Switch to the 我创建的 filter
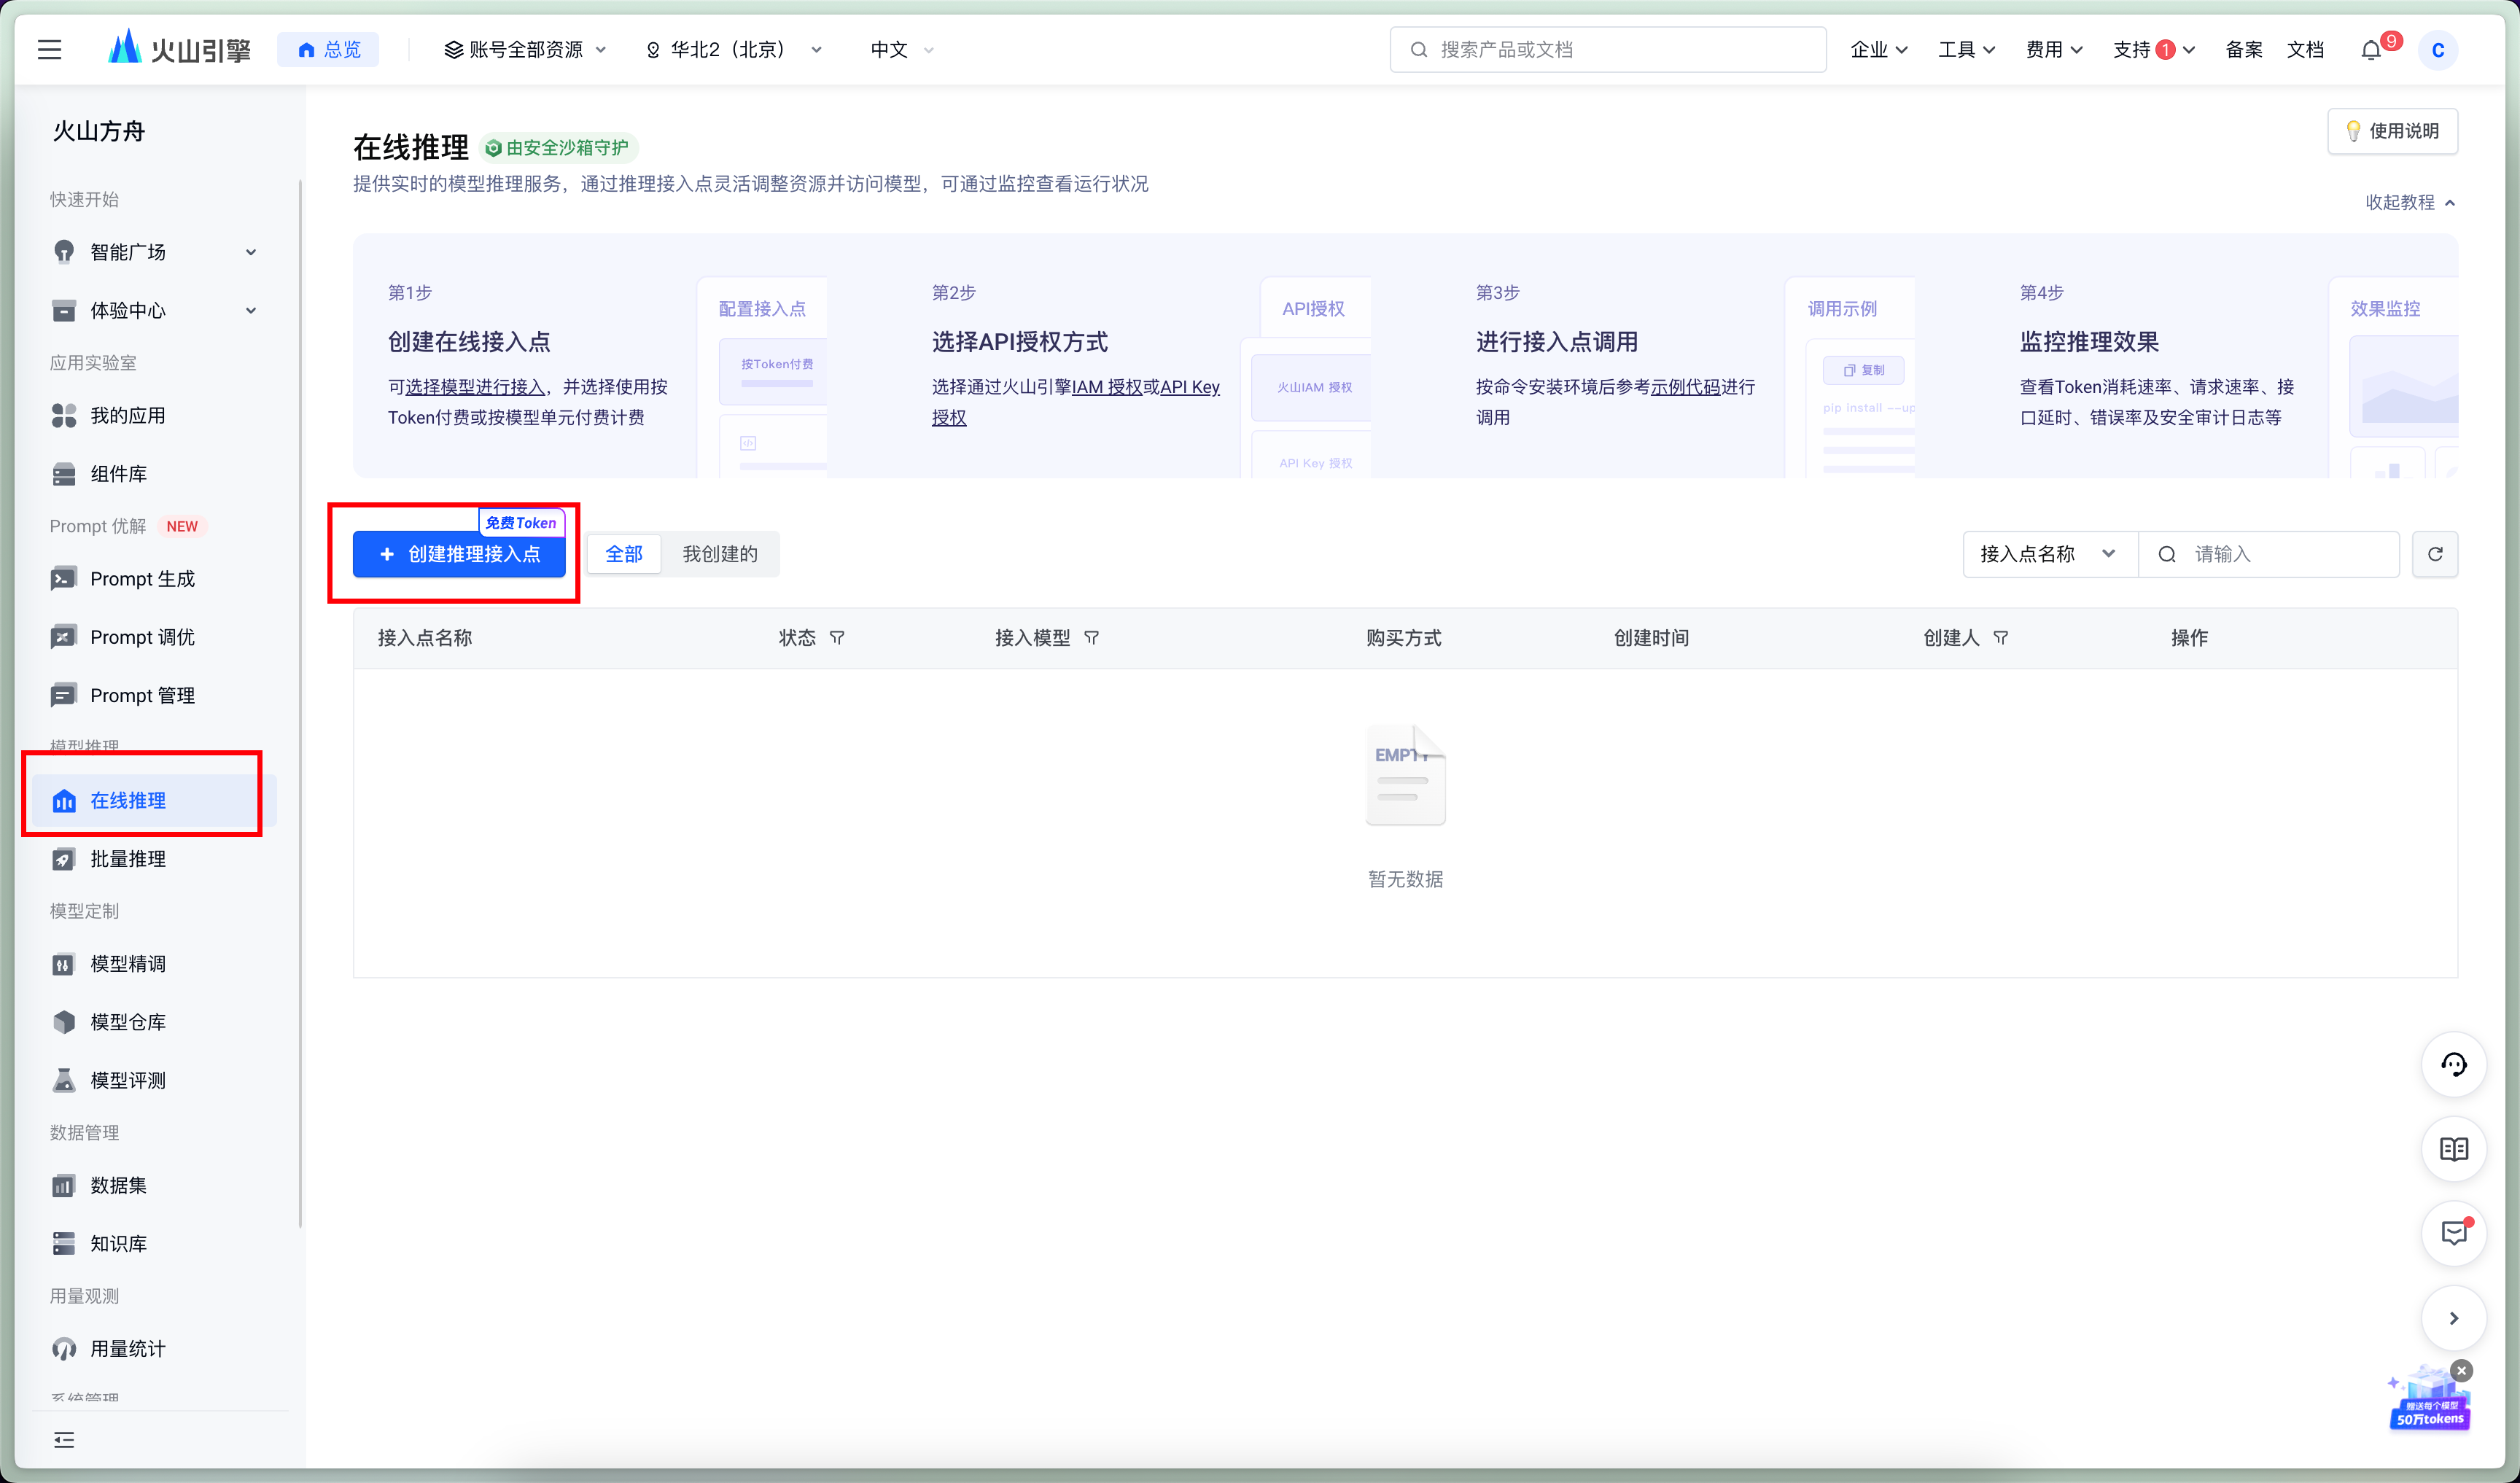This screenshot has height=1483, width=2520. click(719, 554)
